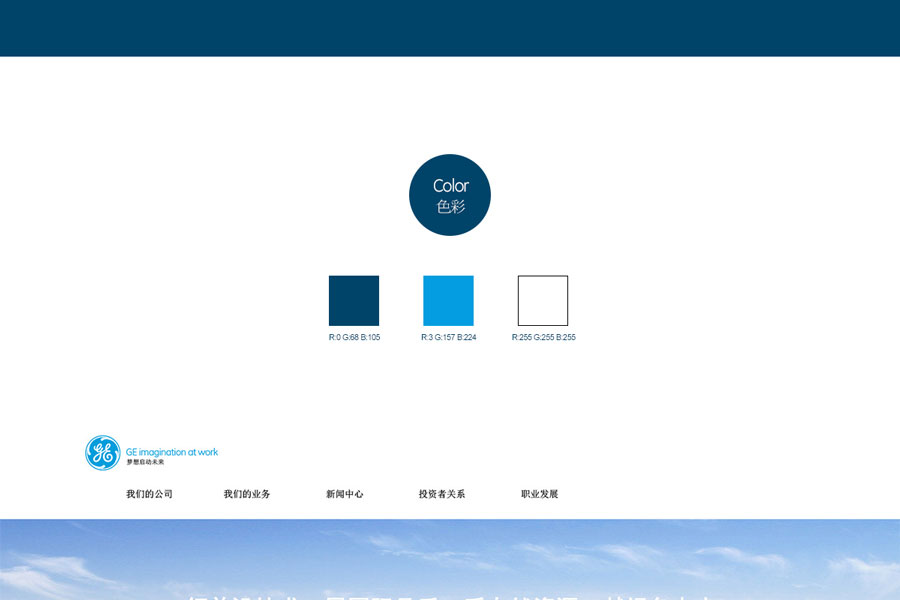Pick the bright blue color swatch

[x=448, y=301]
